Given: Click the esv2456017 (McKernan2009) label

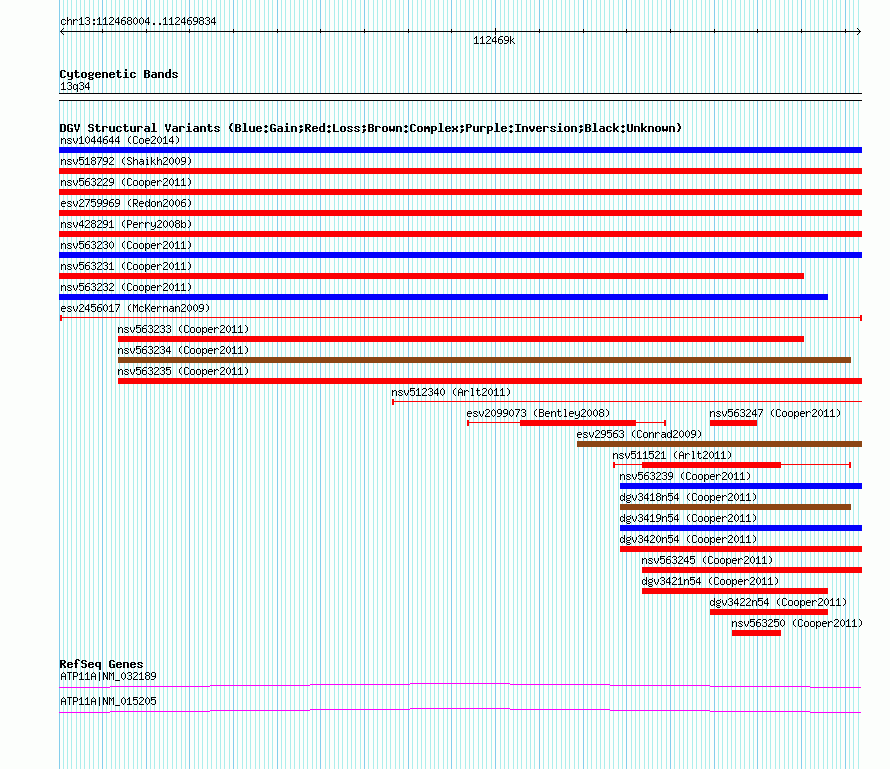Looking at the screenshot, I should 135,308.
